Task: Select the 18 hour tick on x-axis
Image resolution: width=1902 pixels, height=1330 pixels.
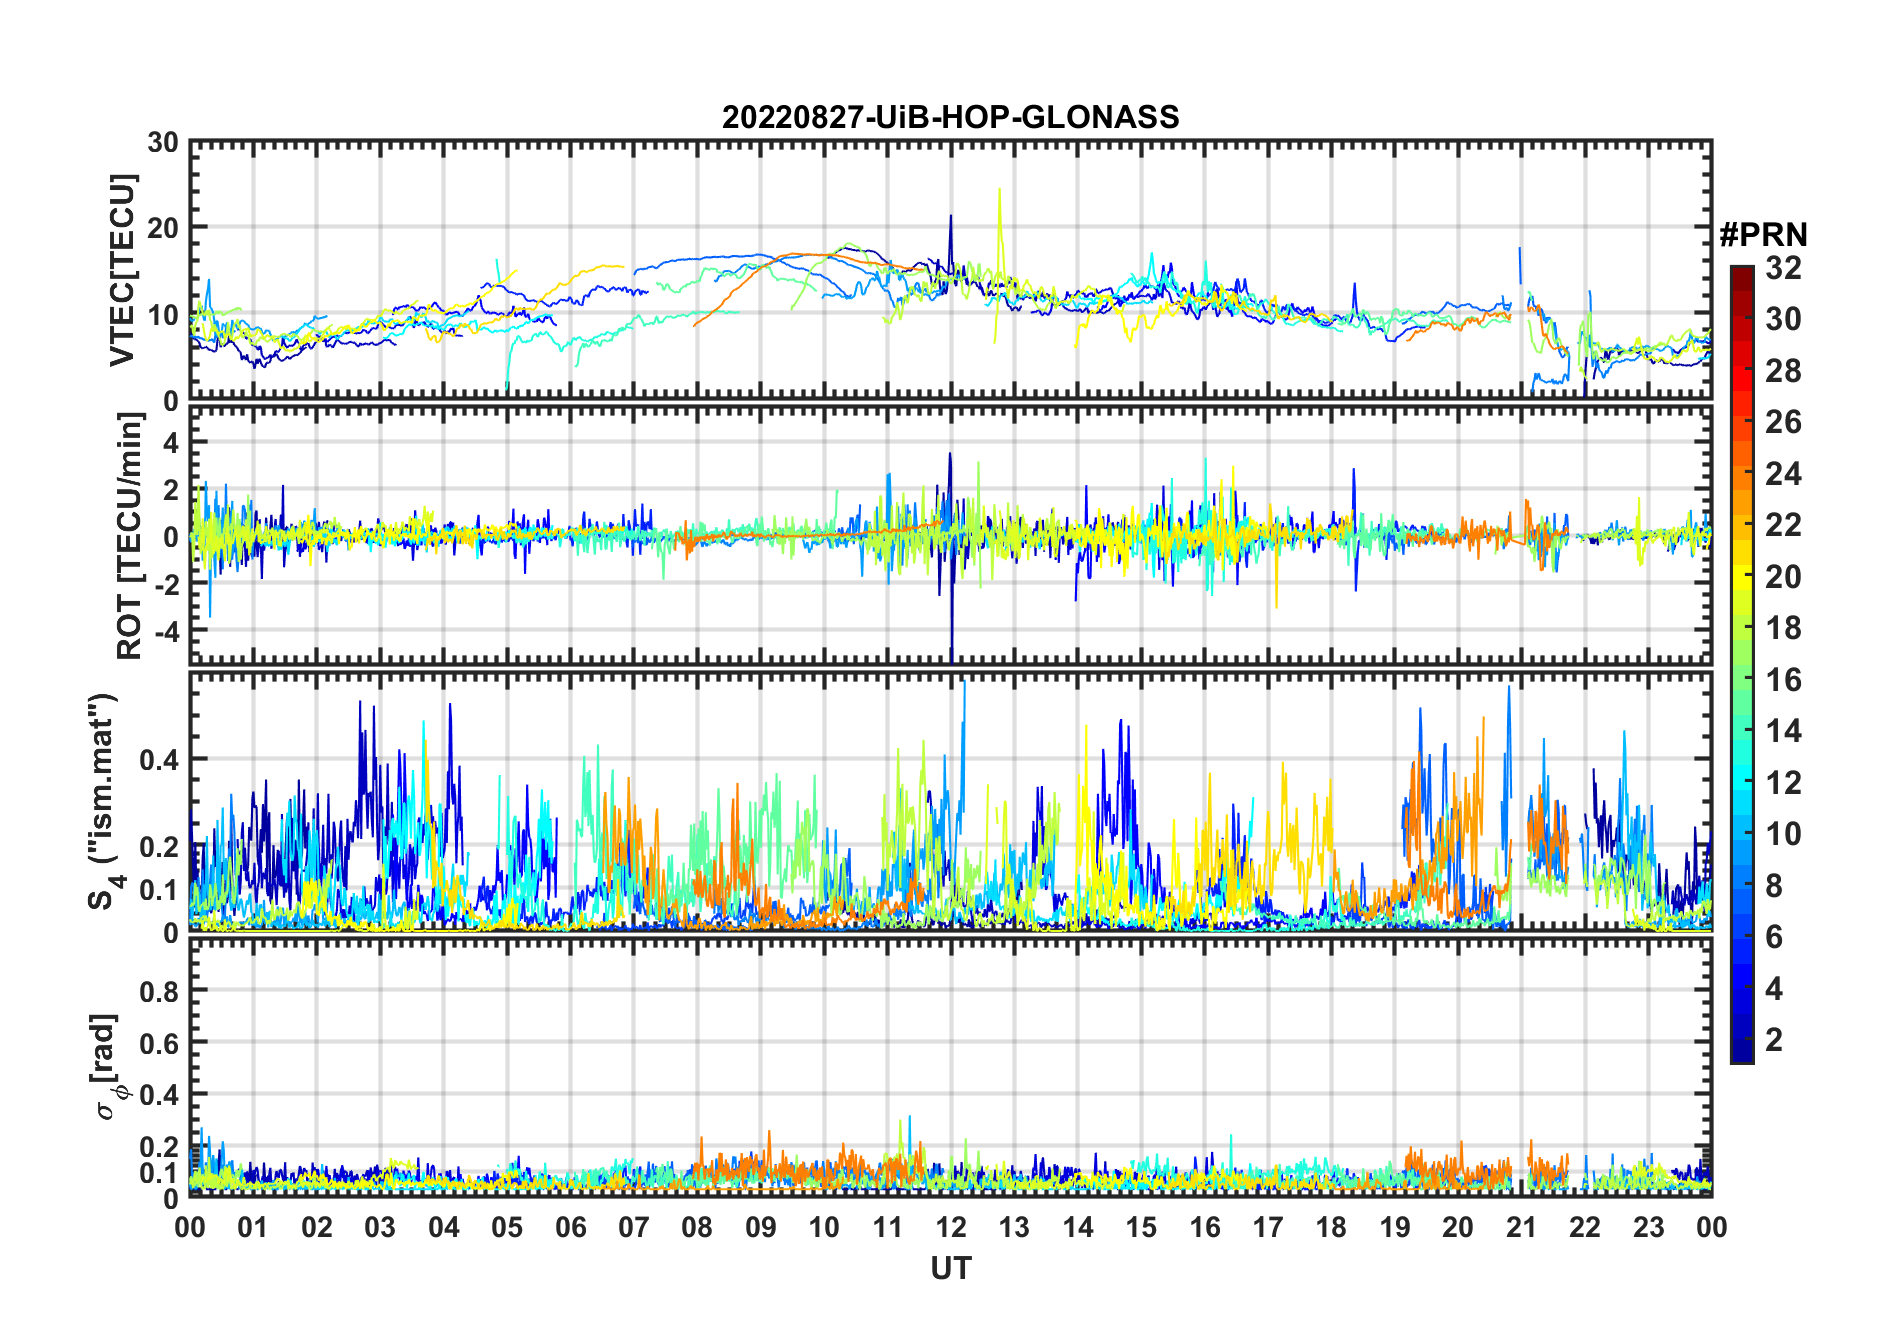Action: coord(1331,1227)
